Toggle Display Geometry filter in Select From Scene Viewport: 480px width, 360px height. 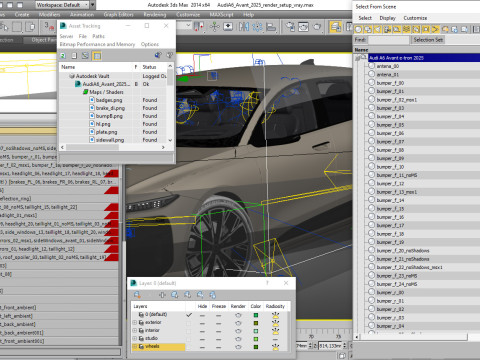point(358,29)
